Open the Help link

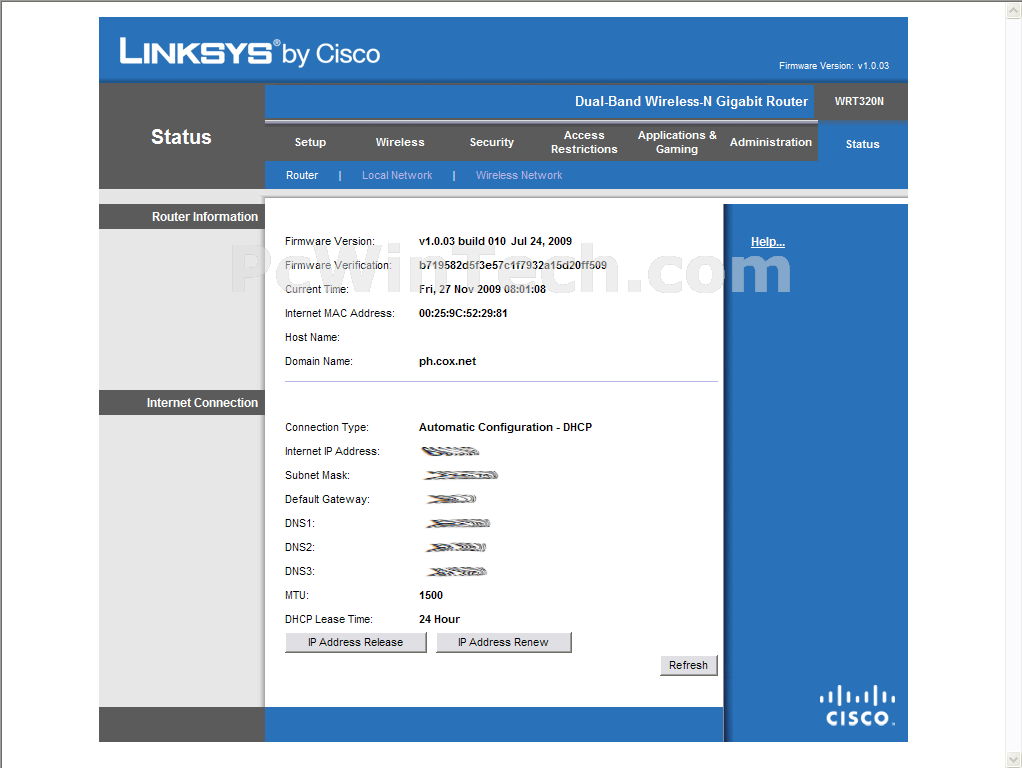(768, 242)
